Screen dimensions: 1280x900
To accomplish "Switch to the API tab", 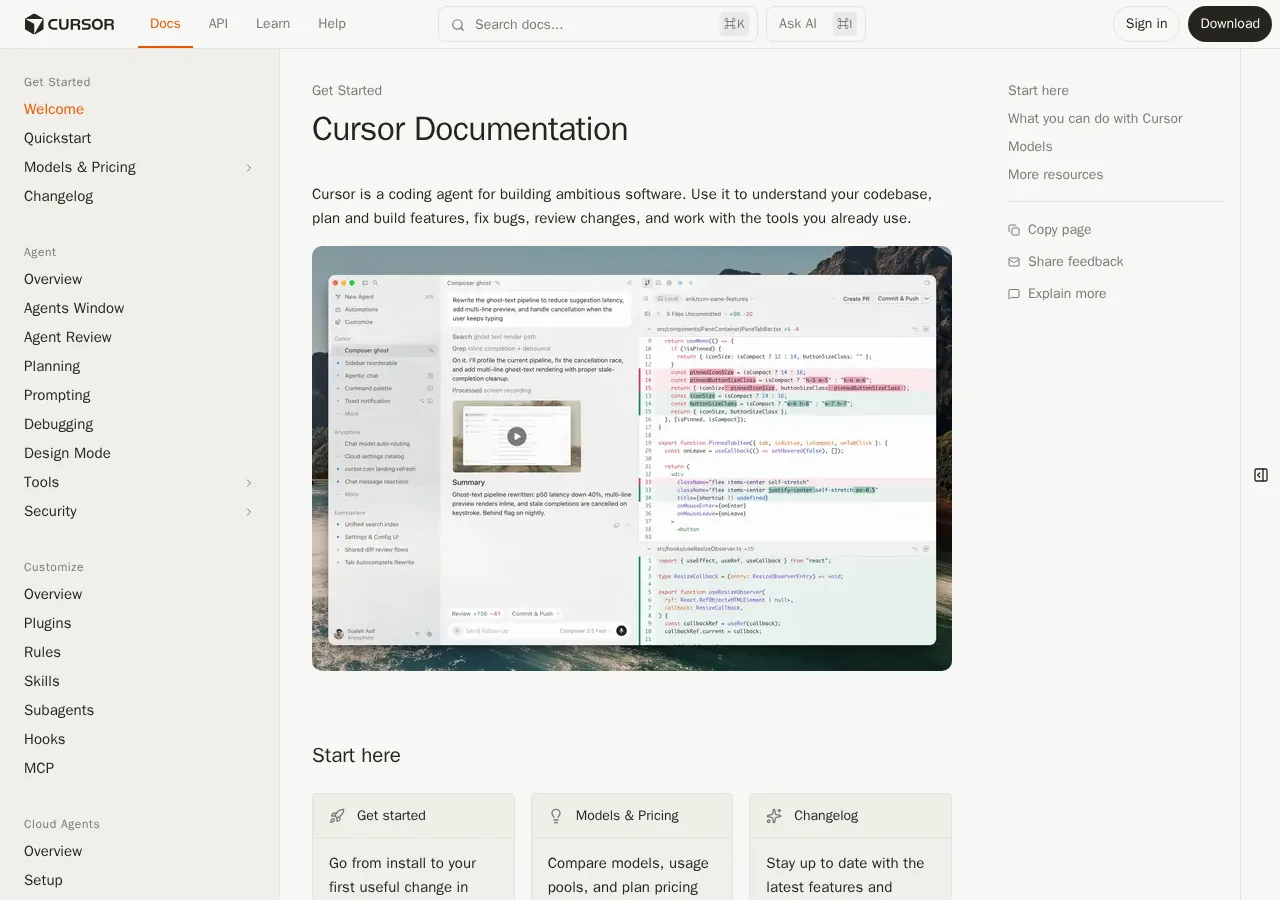I will (x=218, y=24).
